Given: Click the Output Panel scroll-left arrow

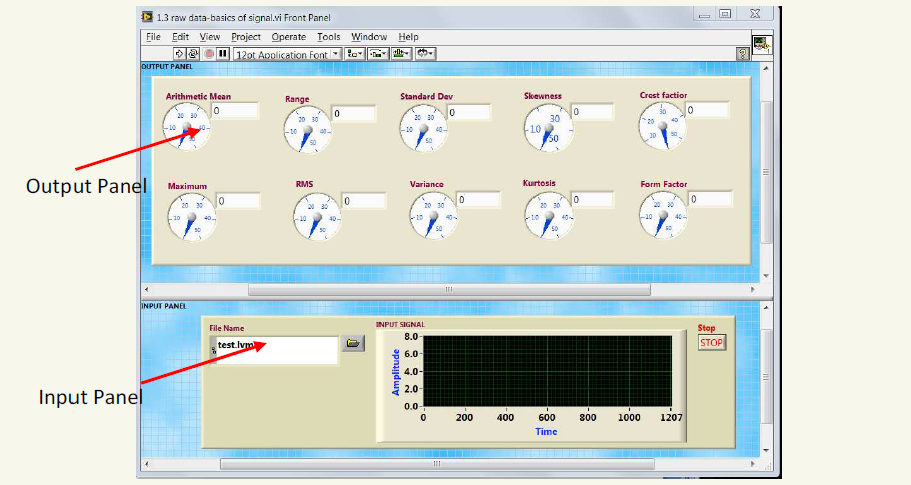Looking at the screenshot, I should point(146,289).
